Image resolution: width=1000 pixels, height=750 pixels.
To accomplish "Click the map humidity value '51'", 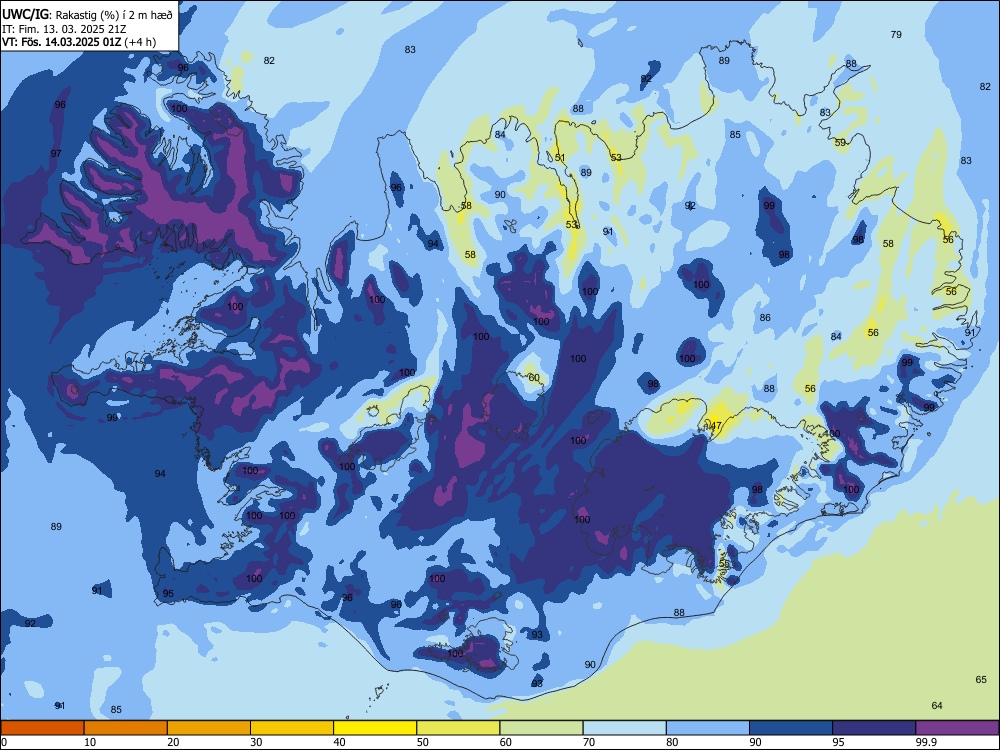I will tap(560, 158).
